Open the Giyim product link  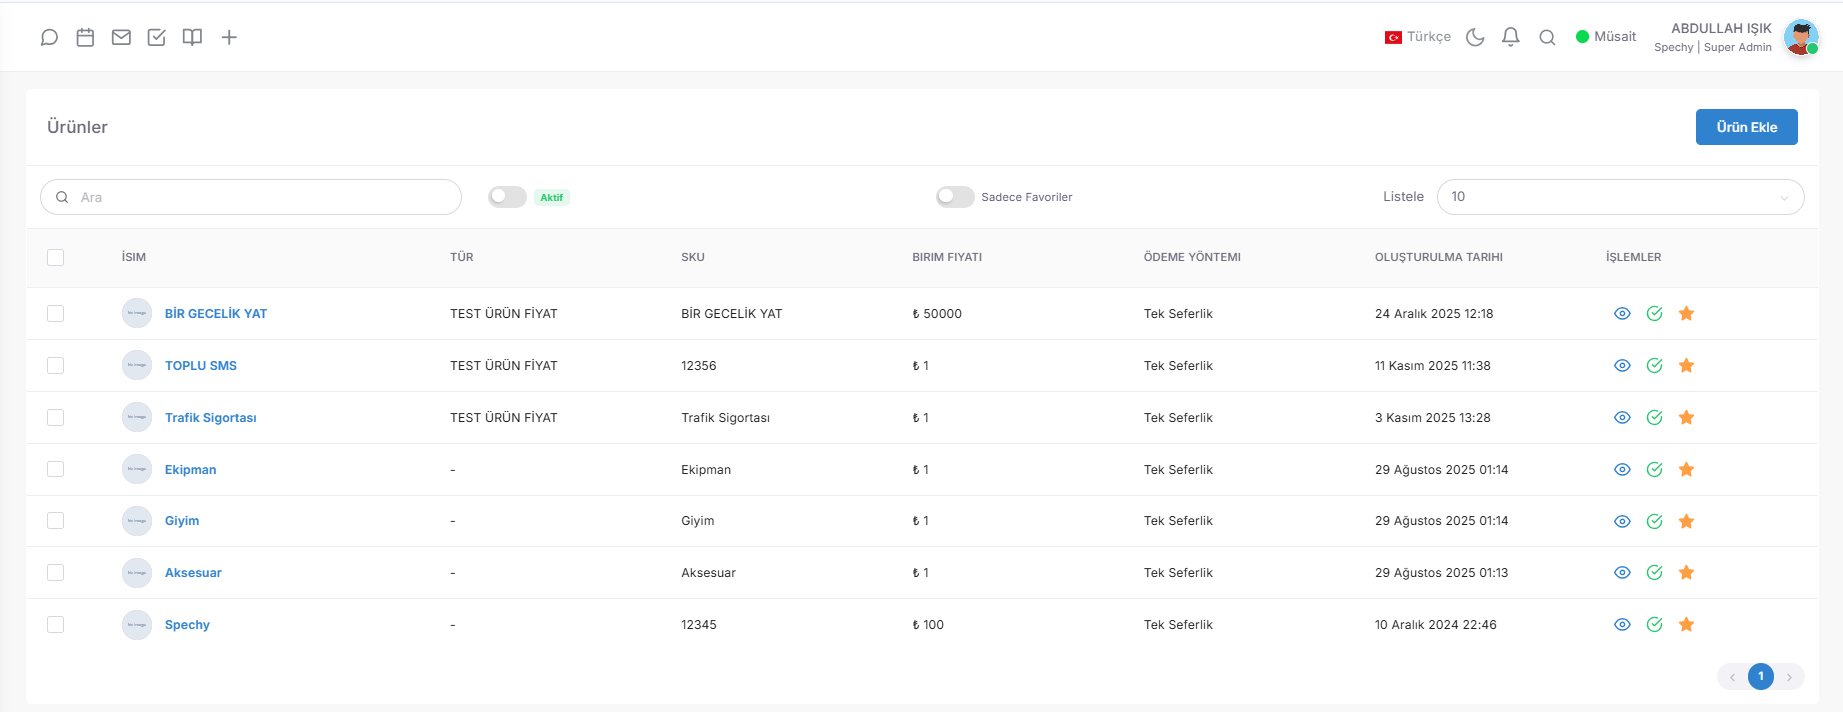click(182, 521)
